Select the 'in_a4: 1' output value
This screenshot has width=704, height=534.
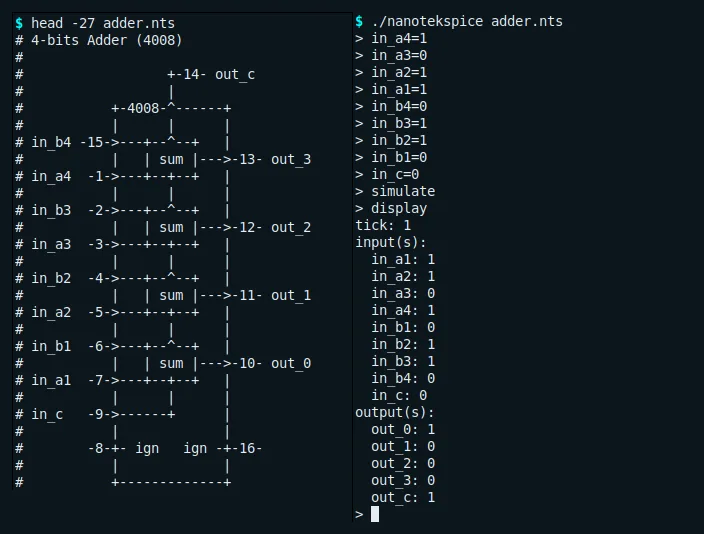tap(403, 311)
